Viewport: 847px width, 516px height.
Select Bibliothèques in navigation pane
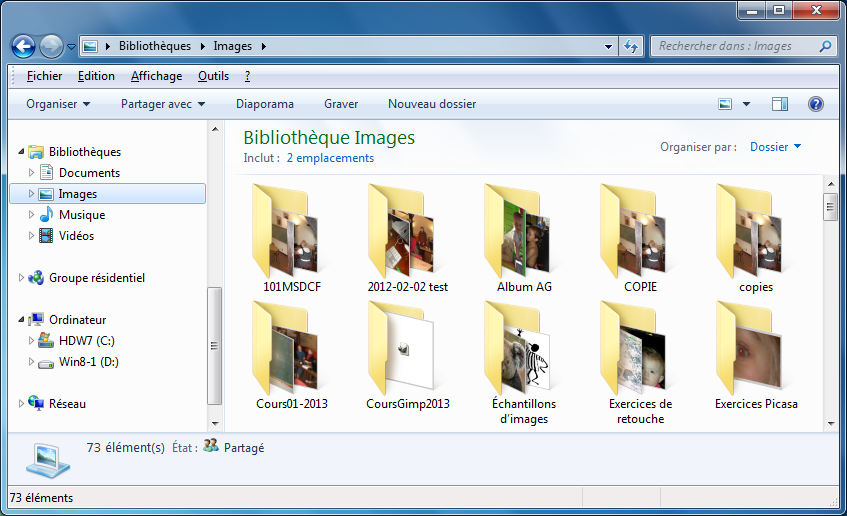pos(85,152)
